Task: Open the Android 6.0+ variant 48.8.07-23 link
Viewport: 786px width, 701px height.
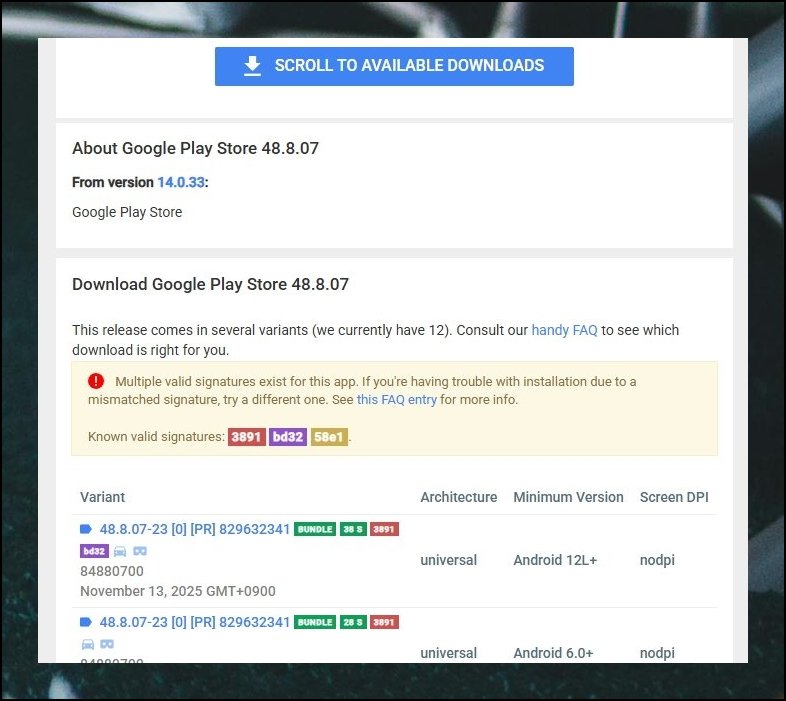Action: tap(194, 622)
